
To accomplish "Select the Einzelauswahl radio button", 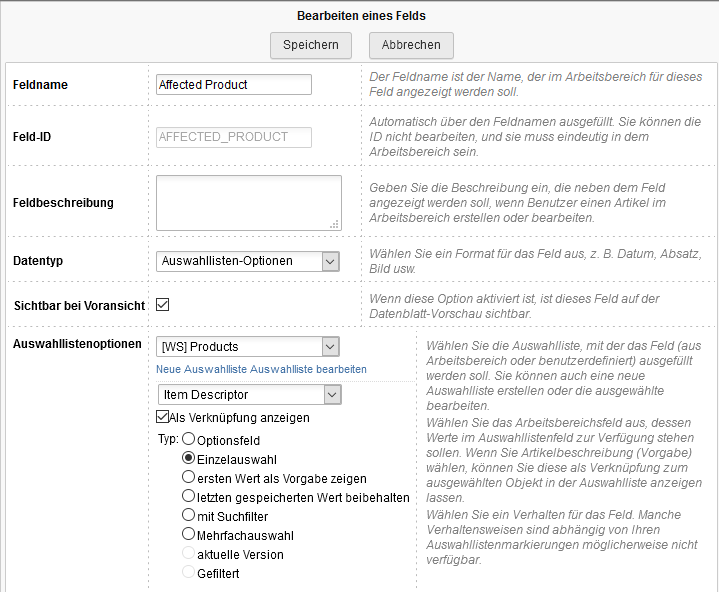I will tap(188, 457).
